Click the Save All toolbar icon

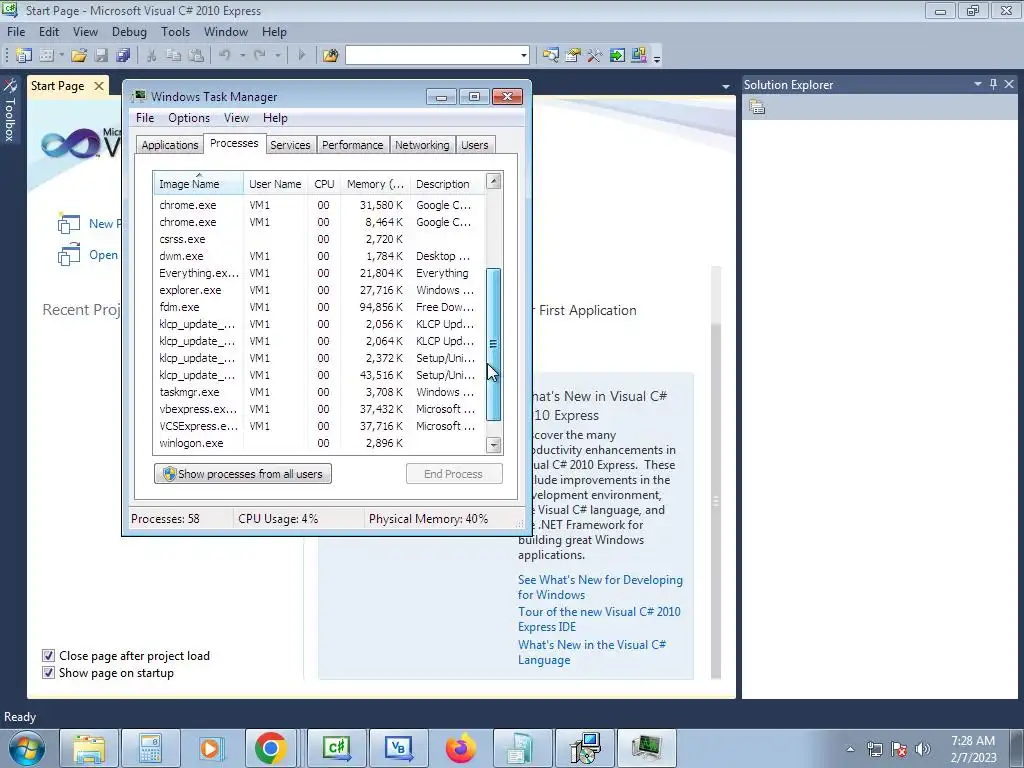click(x=123, y=56)
